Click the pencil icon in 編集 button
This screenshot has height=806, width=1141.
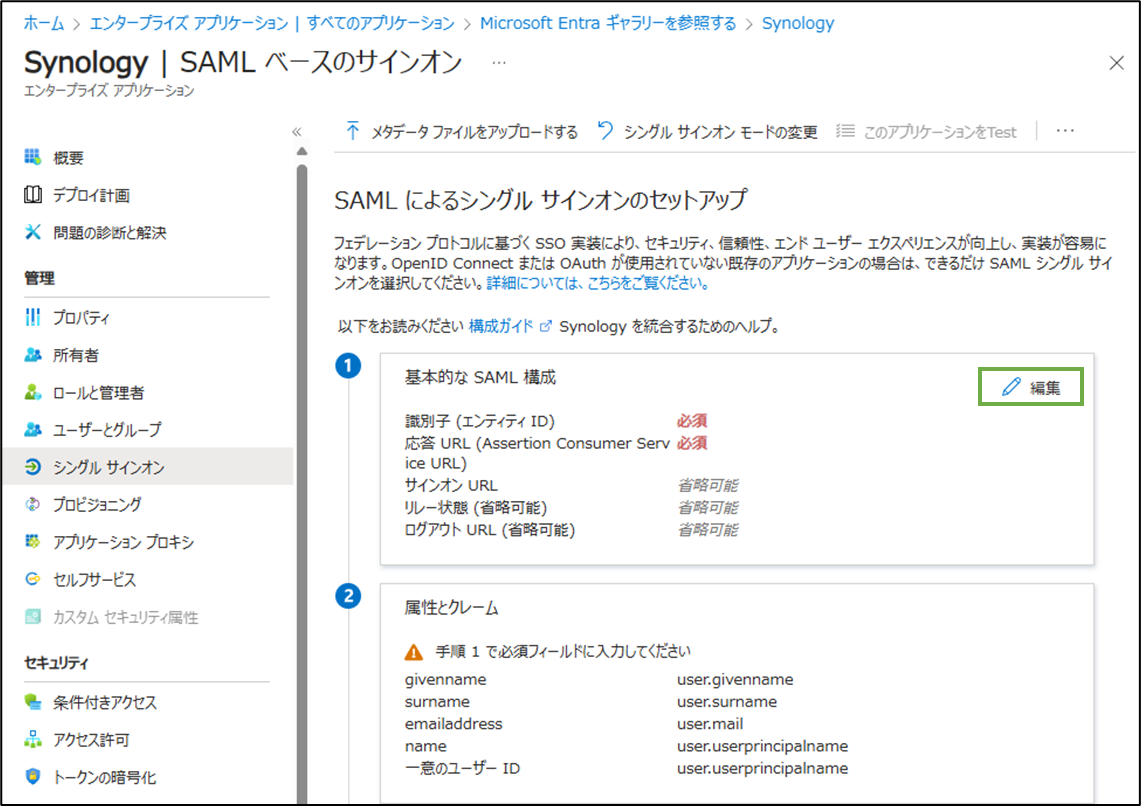coord(1011,387)
